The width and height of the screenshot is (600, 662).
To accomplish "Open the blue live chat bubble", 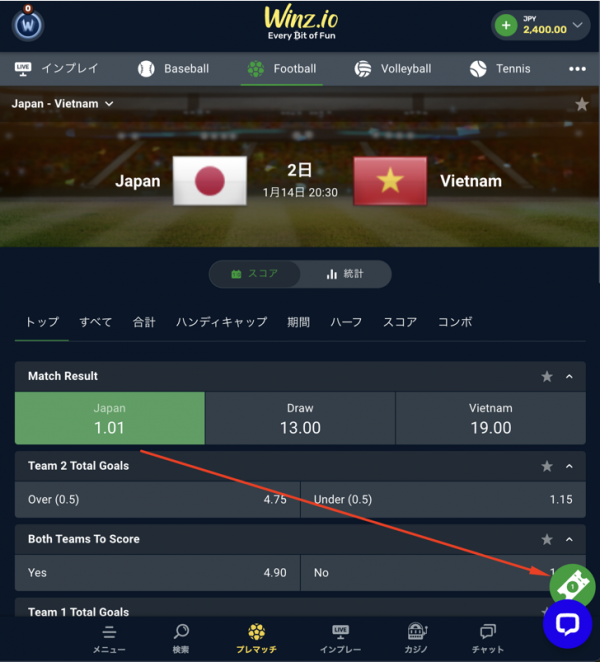I will click(567, 624).
